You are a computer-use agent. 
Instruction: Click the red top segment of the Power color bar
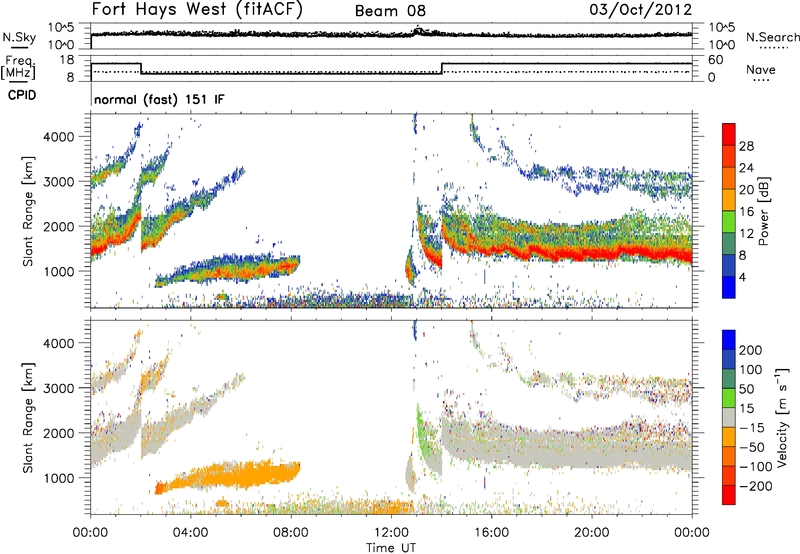(x=729, y=134)
